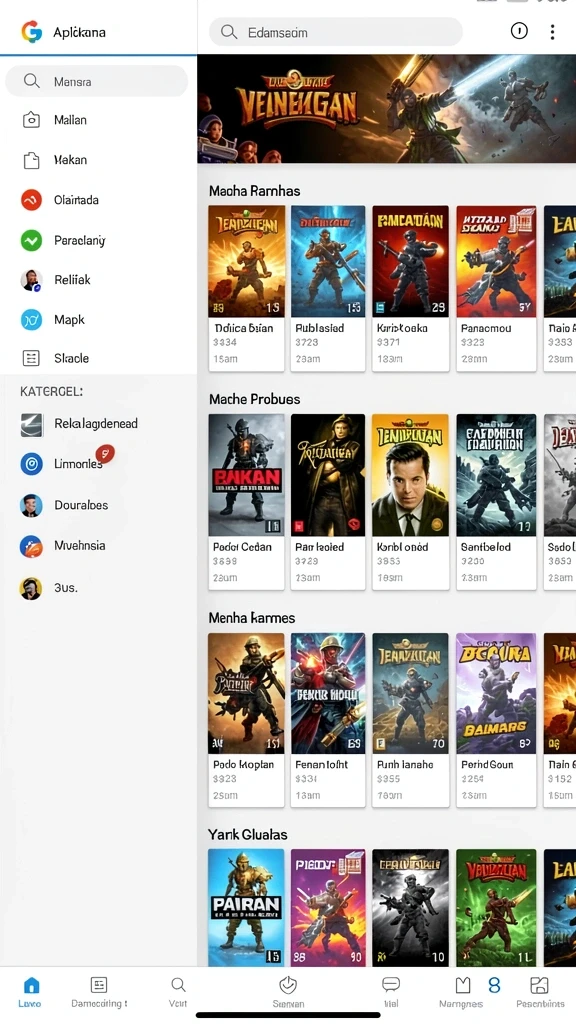This screenshot has height=1024, width=576.
Task: Open the Pado kloptan game cover
Action: coord(246,693)
